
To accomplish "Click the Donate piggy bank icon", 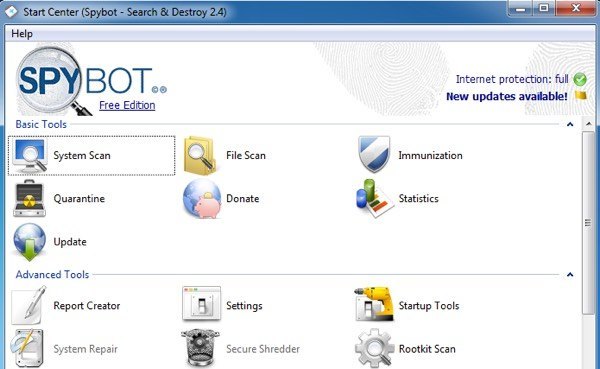I will pos(202,199).
